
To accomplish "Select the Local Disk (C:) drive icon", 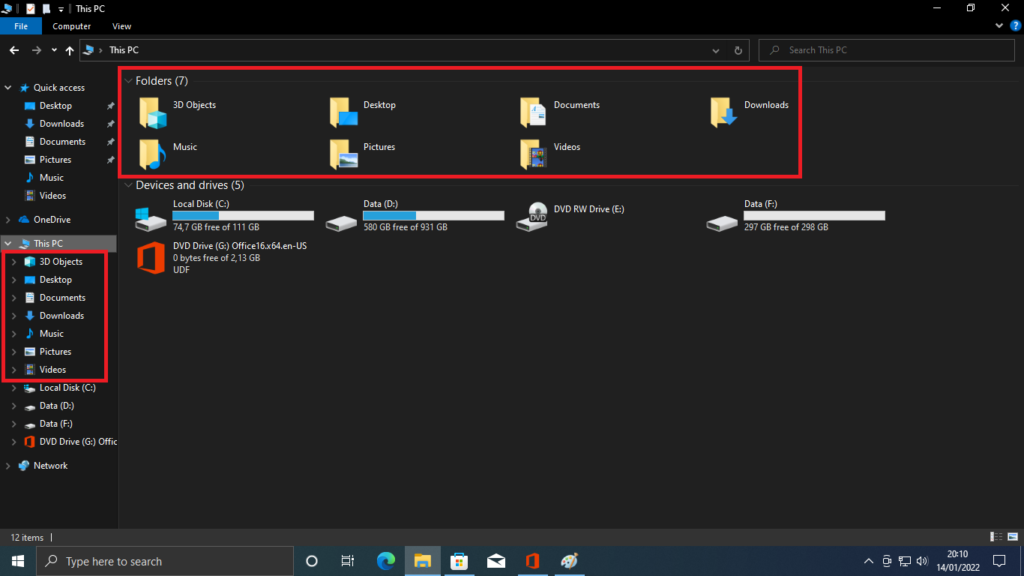I will tap(151, 218).
